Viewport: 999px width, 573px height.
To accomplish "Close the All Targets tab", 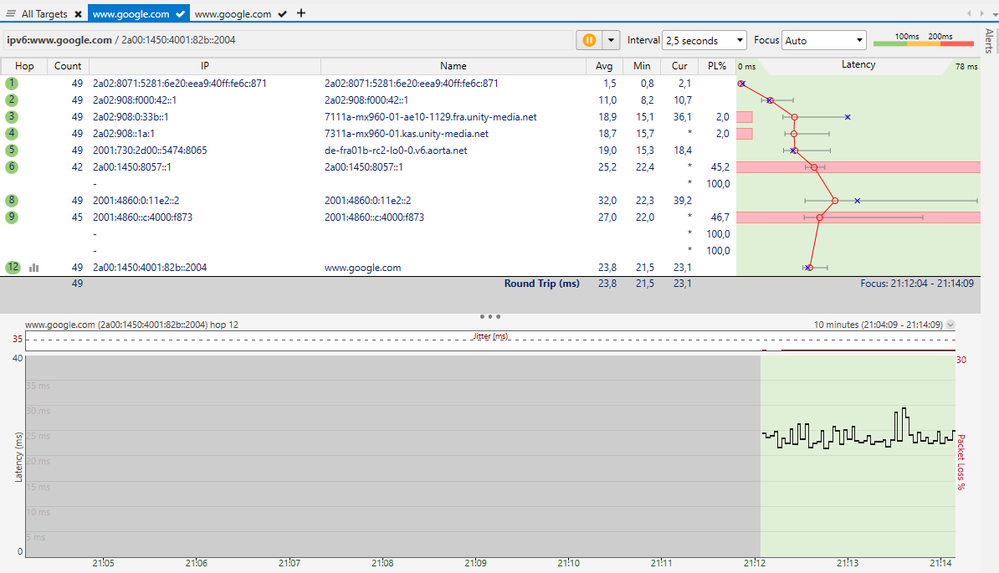I will click(x=78, y=14).
